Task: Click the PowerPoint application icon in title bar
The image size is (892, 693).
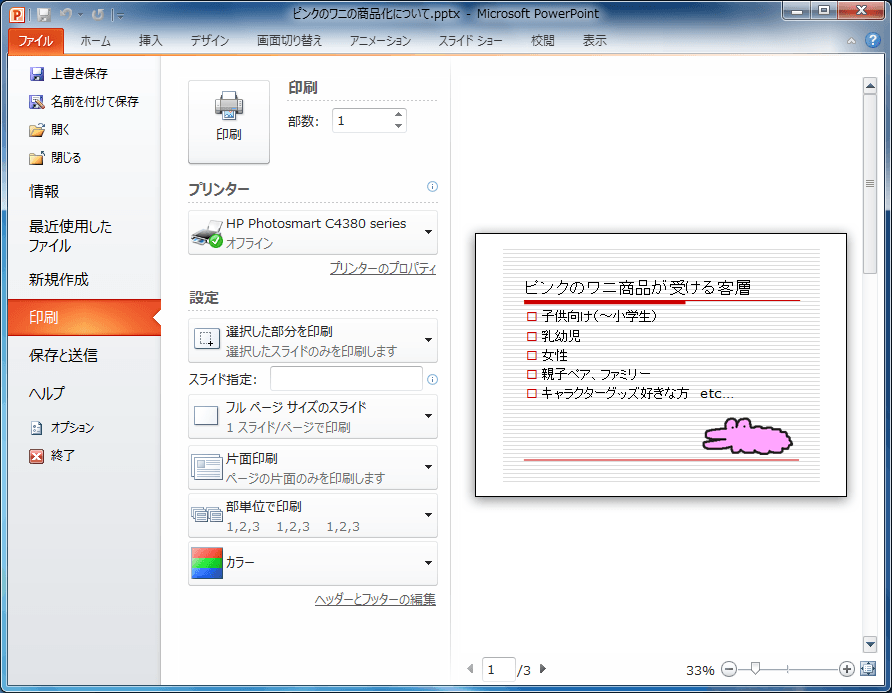Action: point(18,15)
